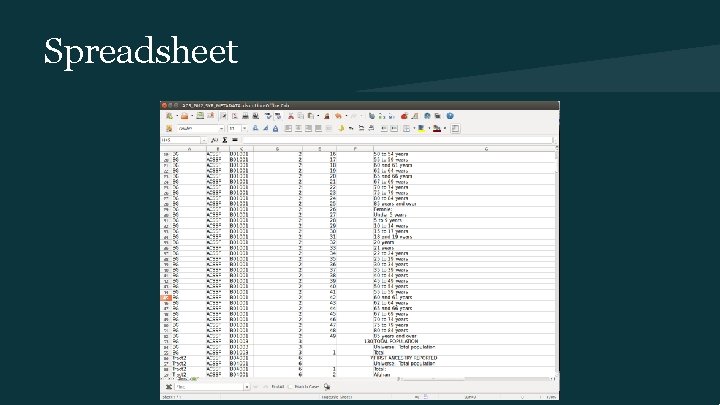Create a new spreadsheet document
Image resolution: width=720 pixels, height=405 pixels.
point(169,116)
